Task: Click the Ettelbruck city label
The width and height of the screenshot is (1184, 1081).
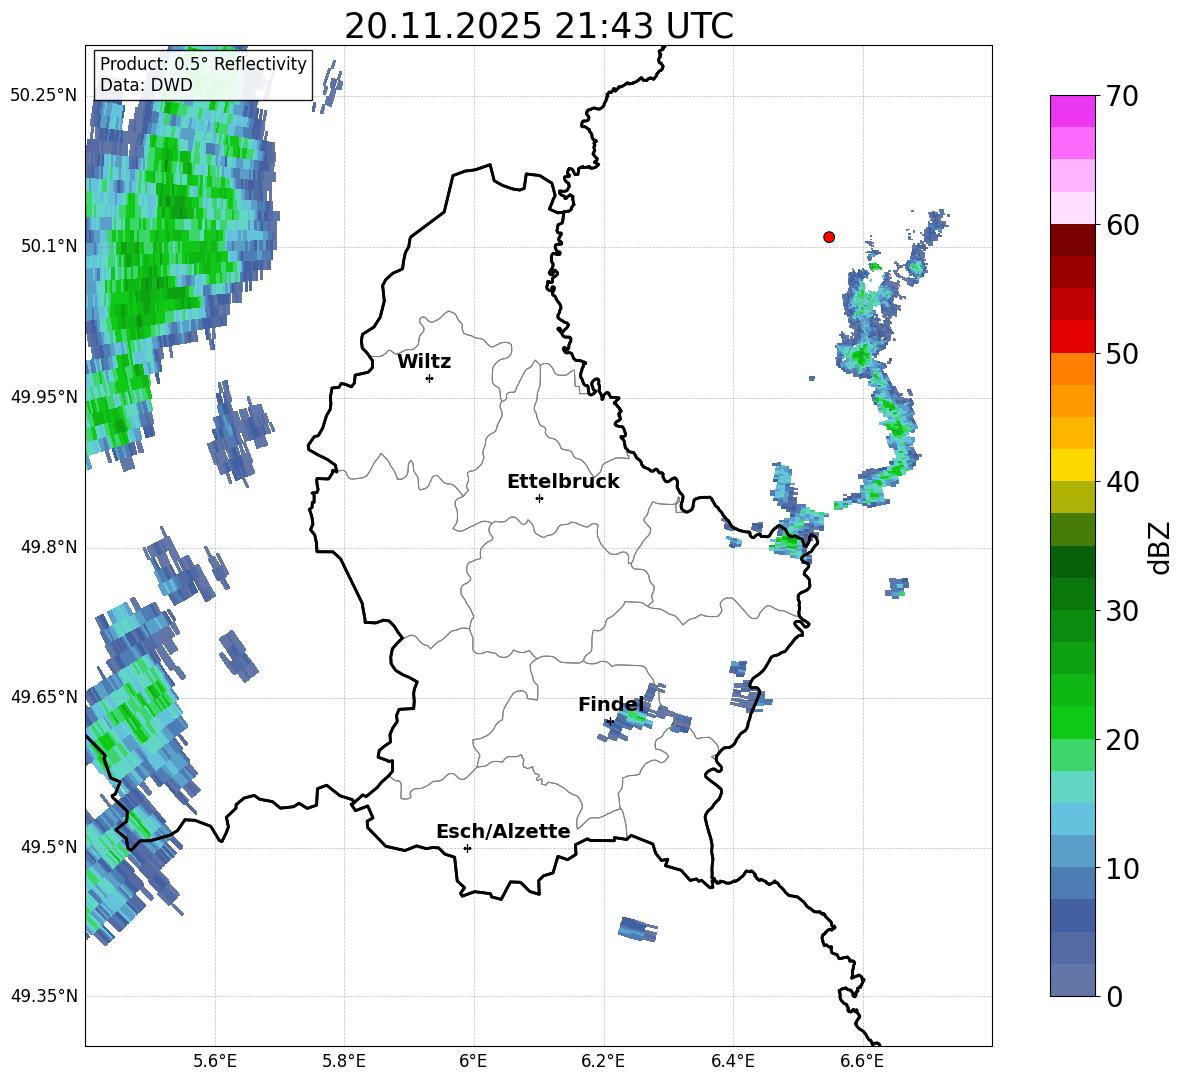Action: [x=563, y=482]
